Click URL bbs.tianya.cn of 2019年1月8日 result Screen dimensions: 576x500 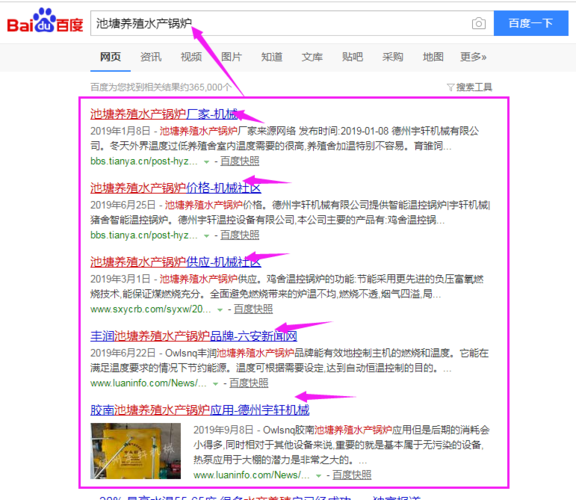pyautogui.click(x=144, y=161)
